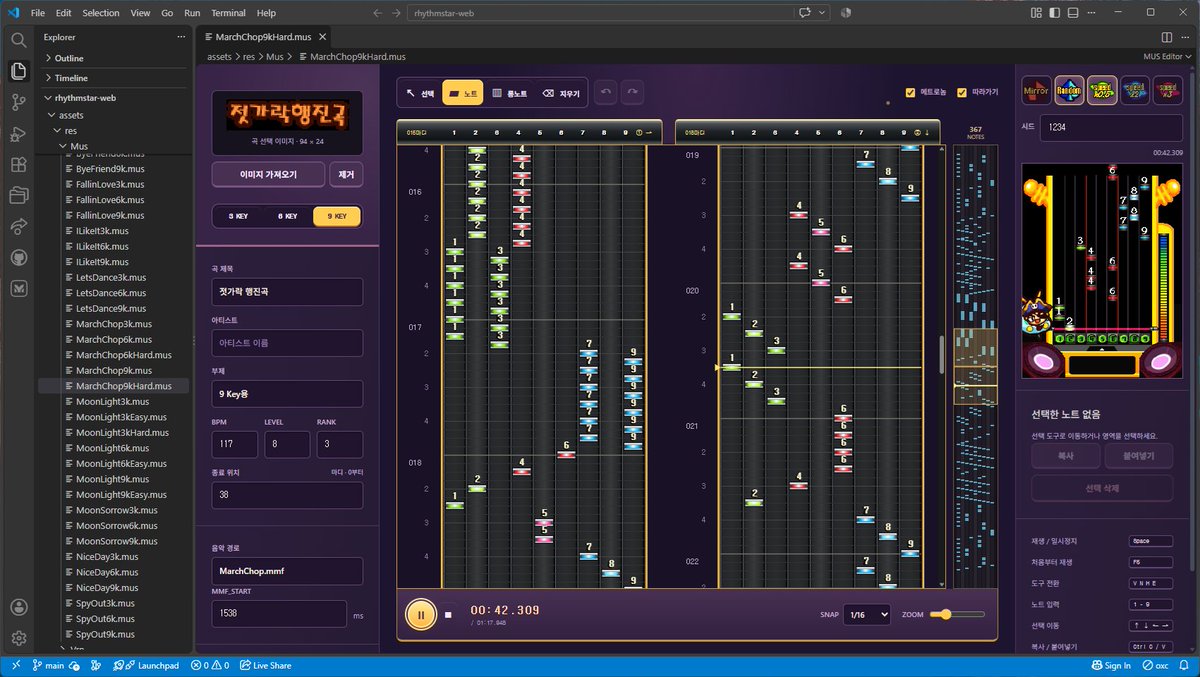Select the 6 KEY mode option
This screenshot has height=677, width=1200.
point(288,216)
